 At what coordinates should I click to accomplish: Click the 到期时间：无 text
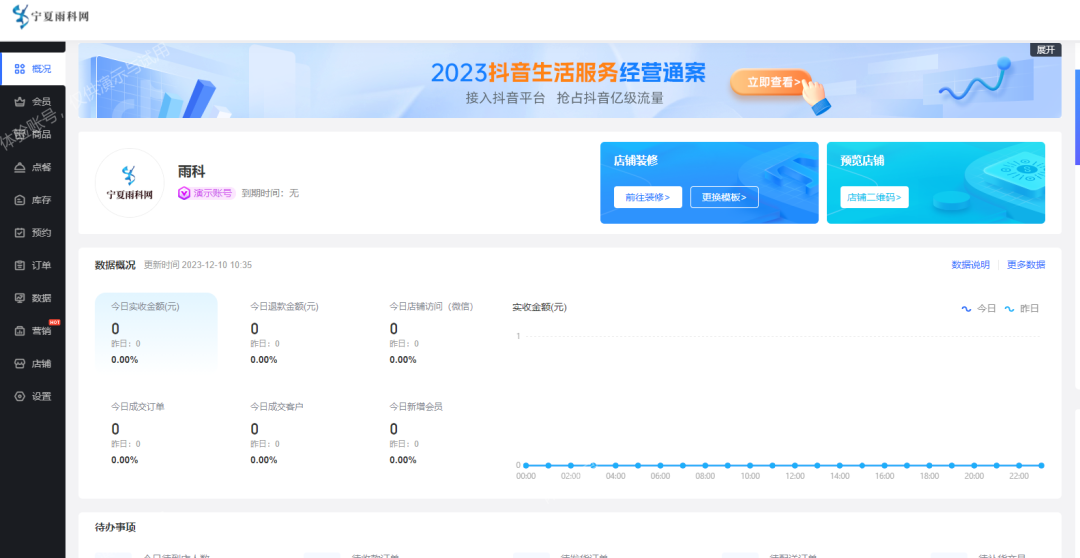(270, 194)
